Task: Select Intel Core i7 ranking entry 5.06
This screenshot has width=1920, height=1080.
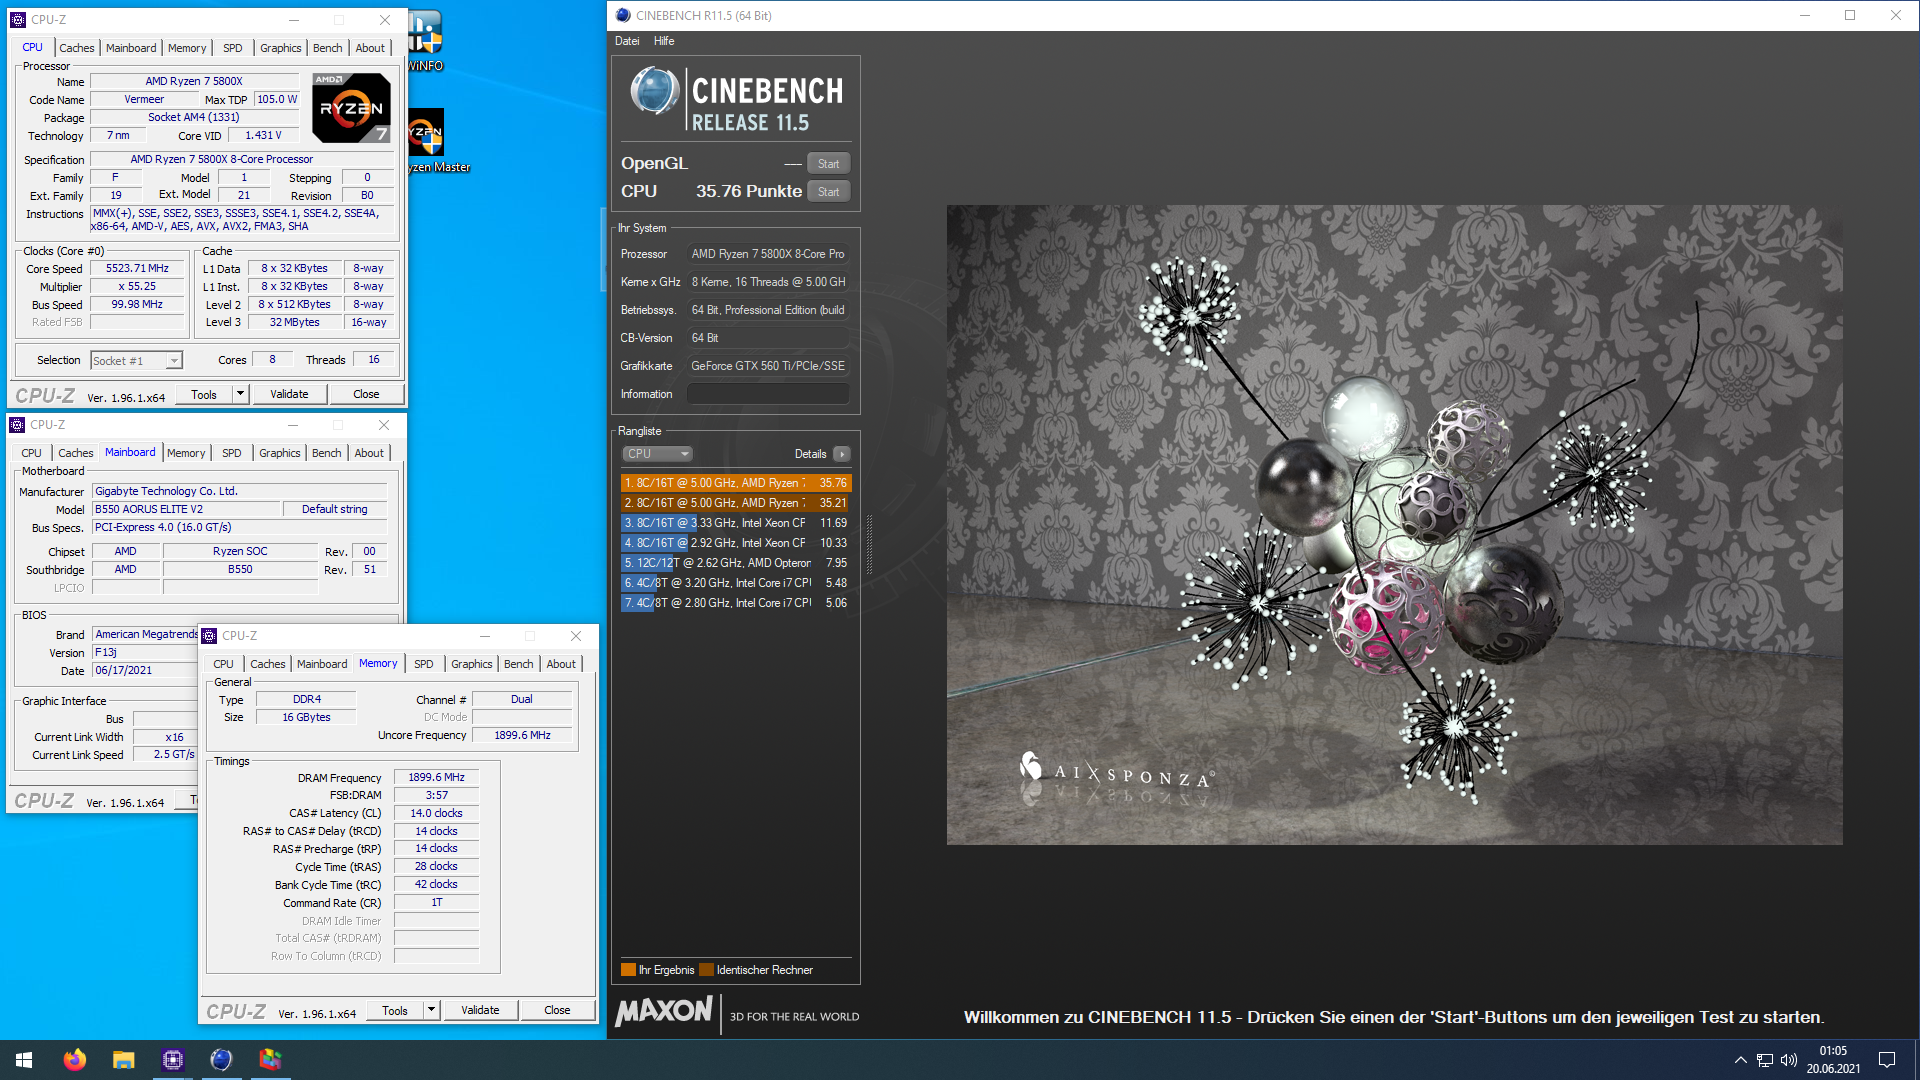Action: (736, 603)
